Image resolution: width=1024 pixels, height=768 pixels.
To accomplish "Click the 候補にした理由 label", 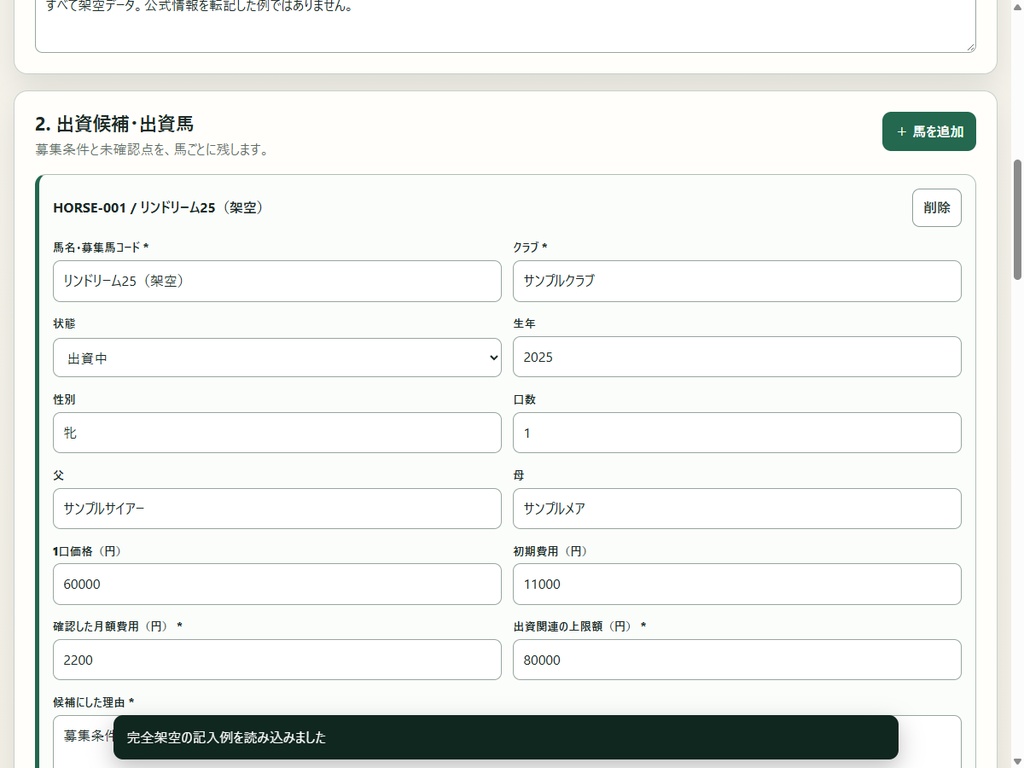I will 93,702.
